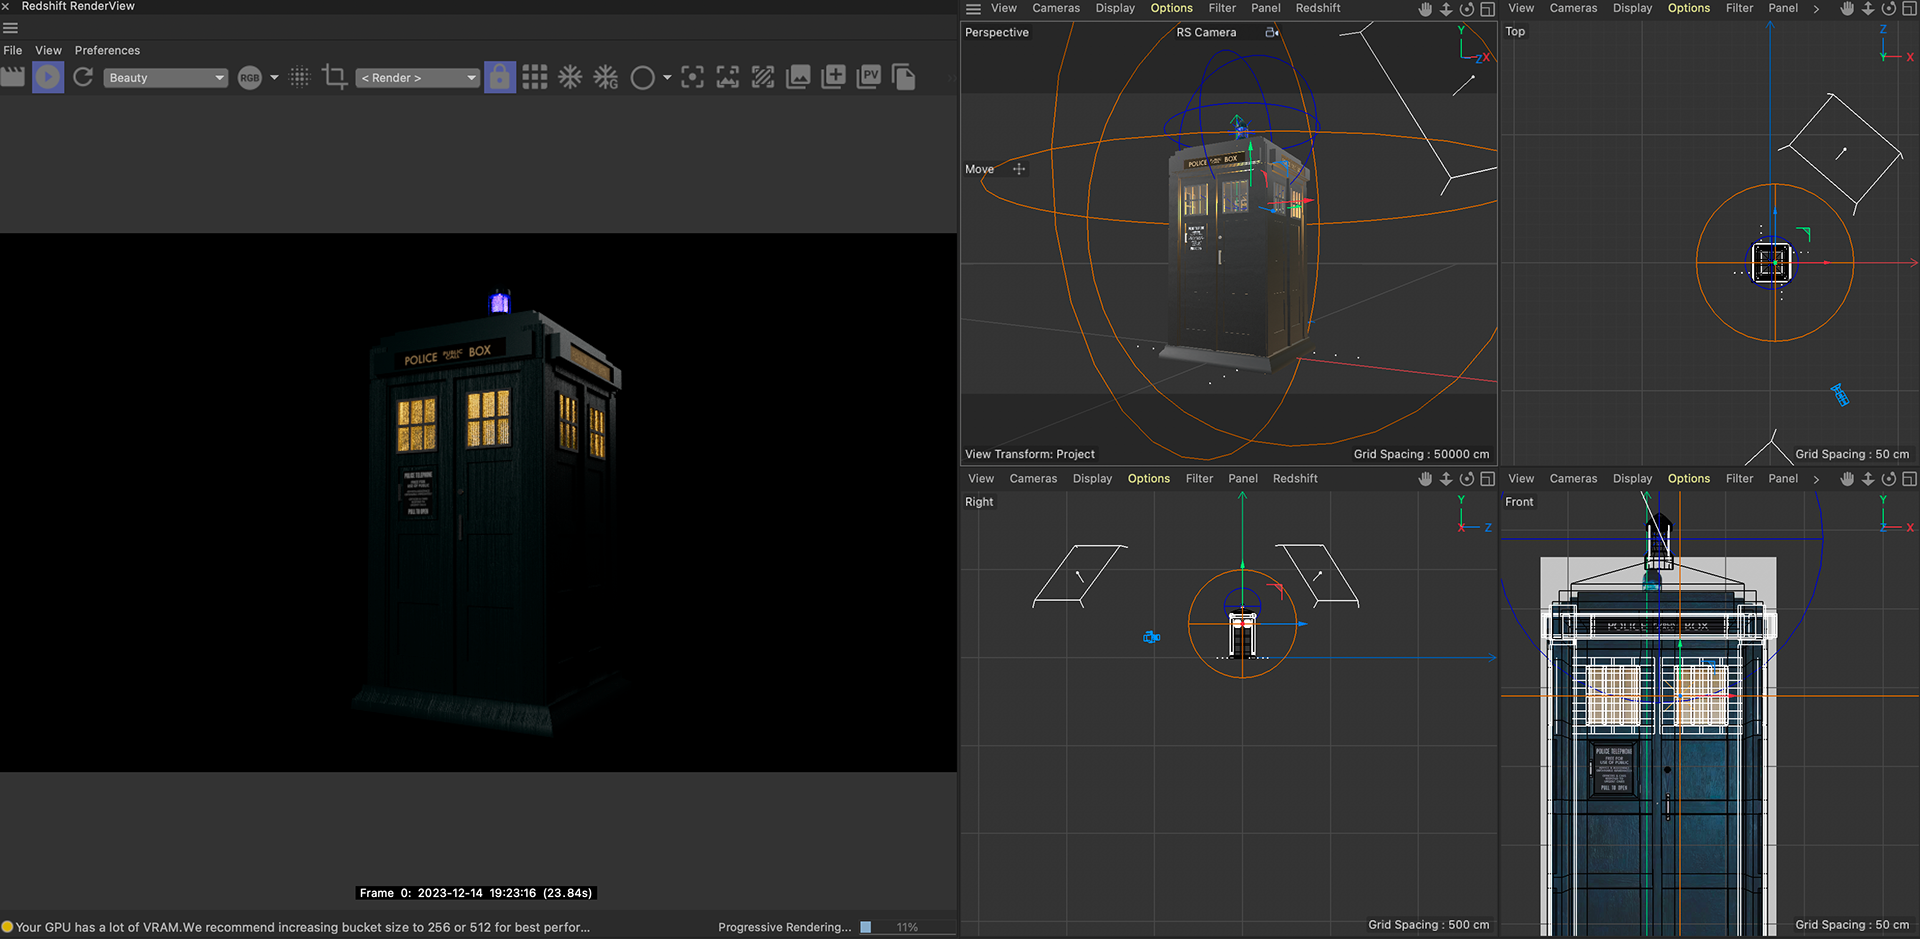Image resolution: width=1920 pixels, height=939 pixels.
Task: Expand the RGB channel options arrow
Action: tap(274, 77)
